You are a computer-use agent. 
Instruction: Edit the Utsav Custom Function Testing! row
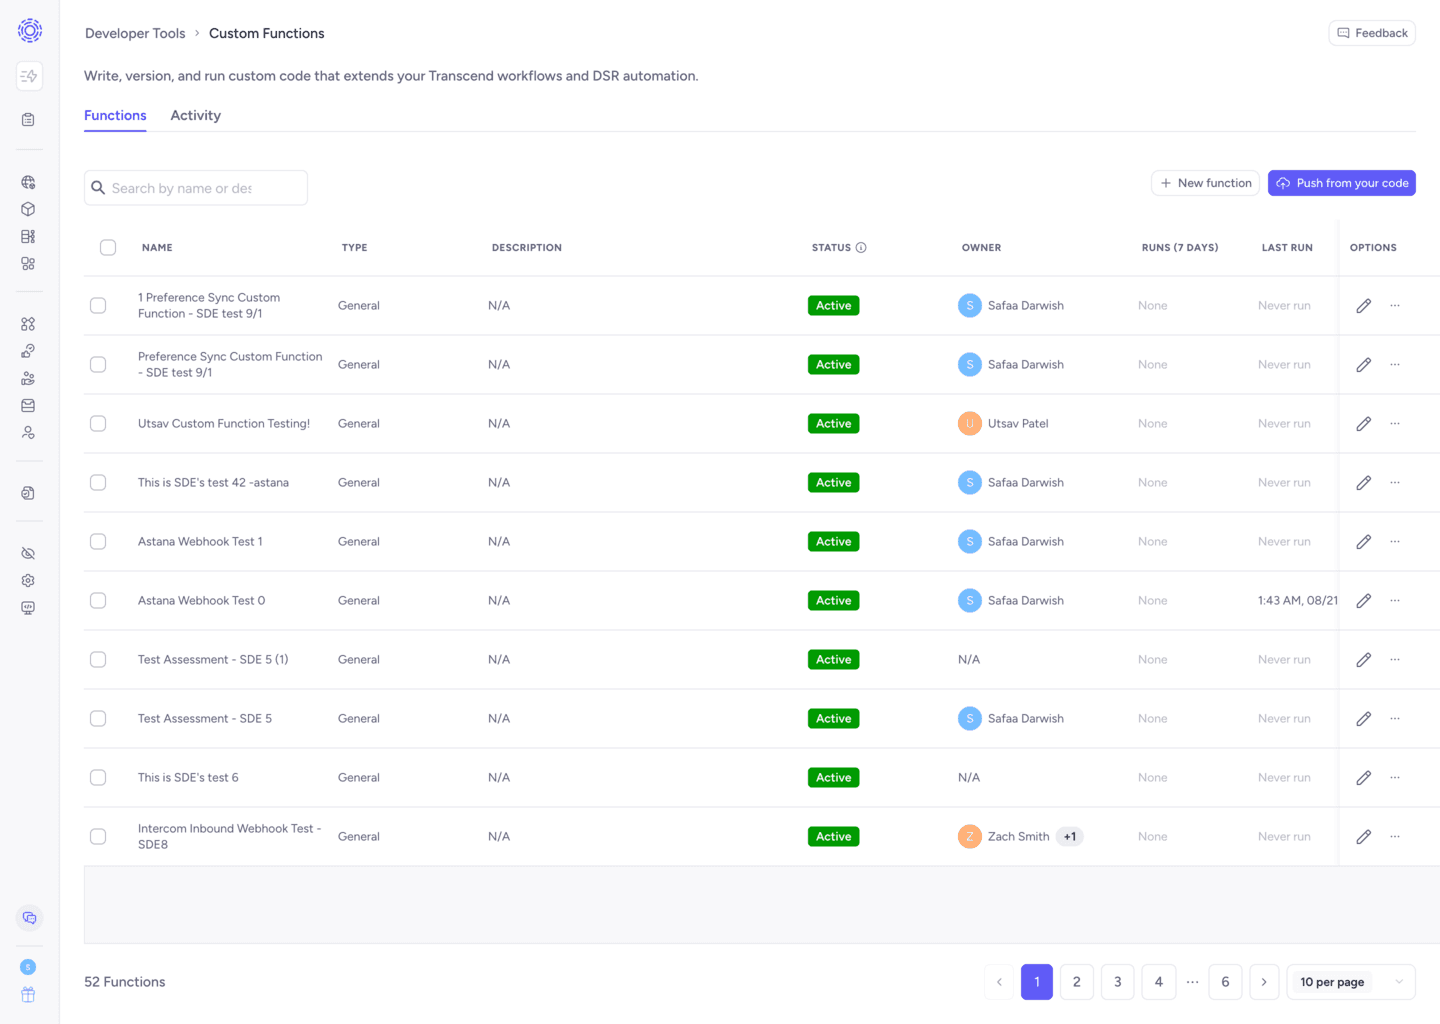click(1363, 424)
